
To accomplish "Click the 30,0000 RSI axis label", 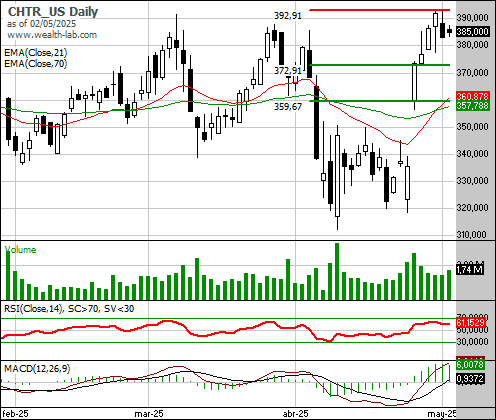I will [x=473, y=342].
